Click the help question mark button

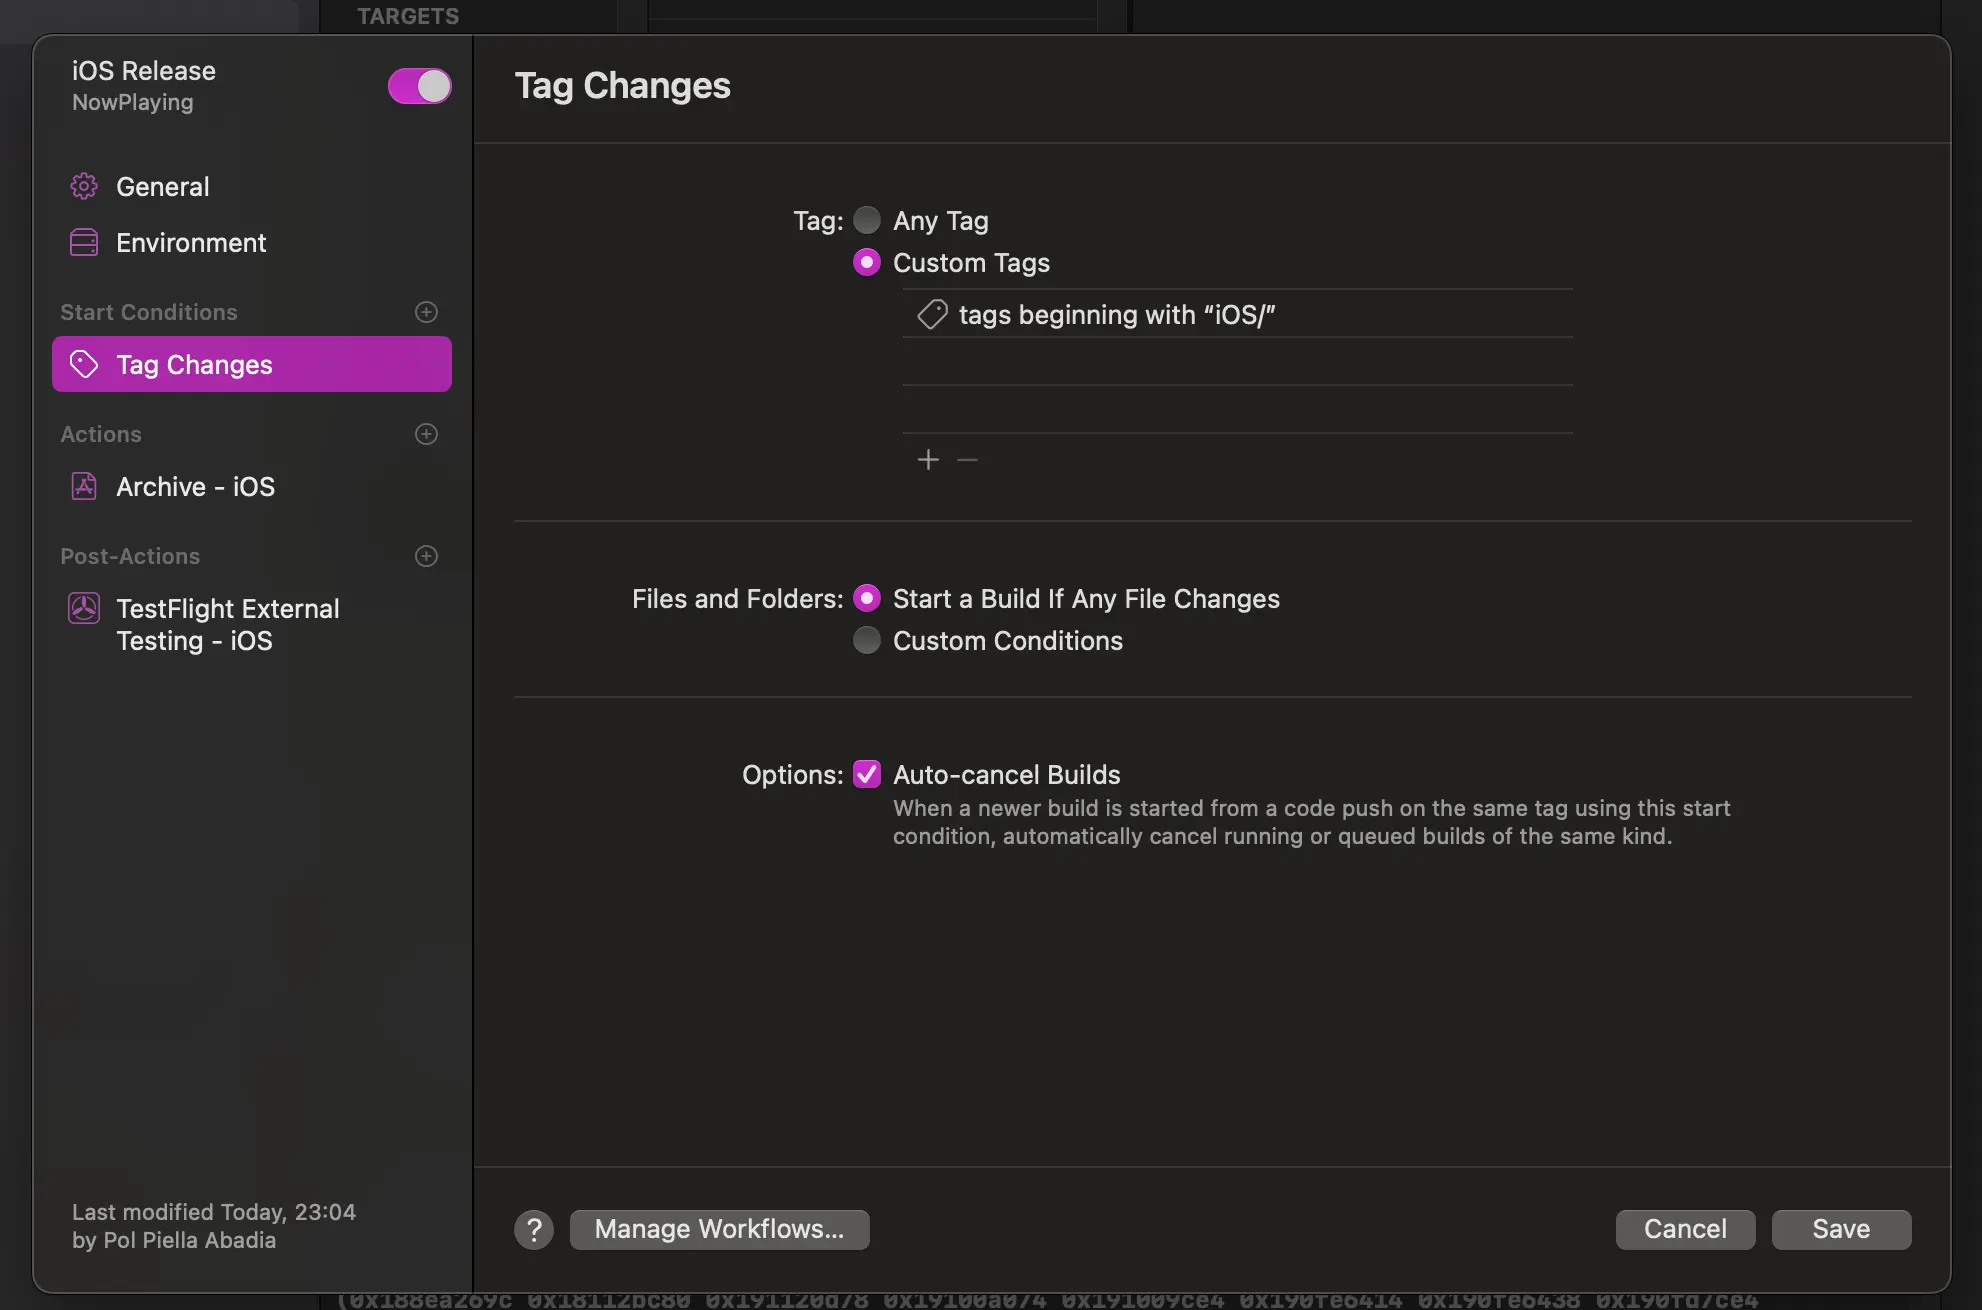(534, 1229)
